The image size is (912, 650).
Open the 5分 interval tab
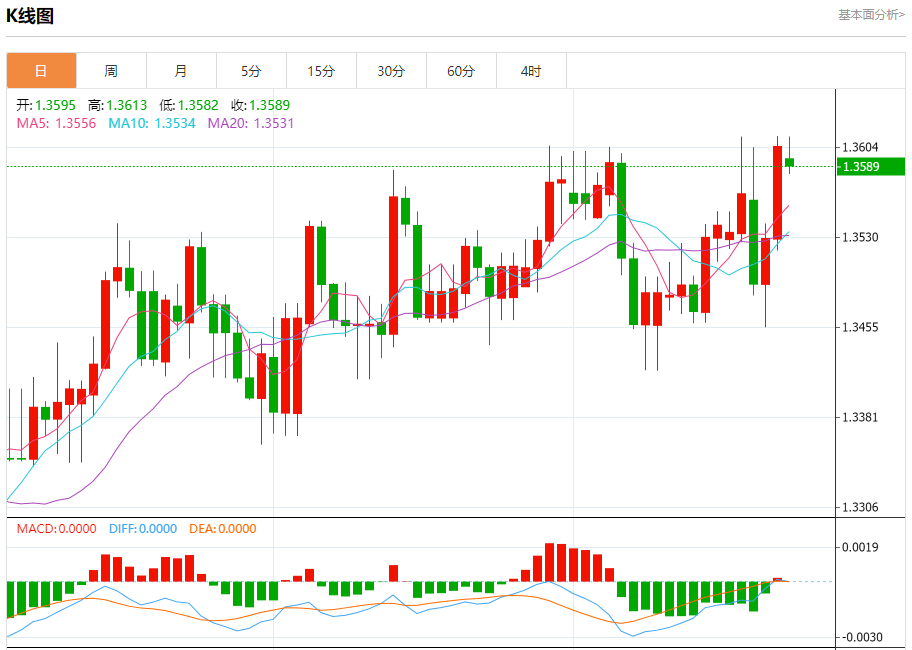(x=251, y=71)
